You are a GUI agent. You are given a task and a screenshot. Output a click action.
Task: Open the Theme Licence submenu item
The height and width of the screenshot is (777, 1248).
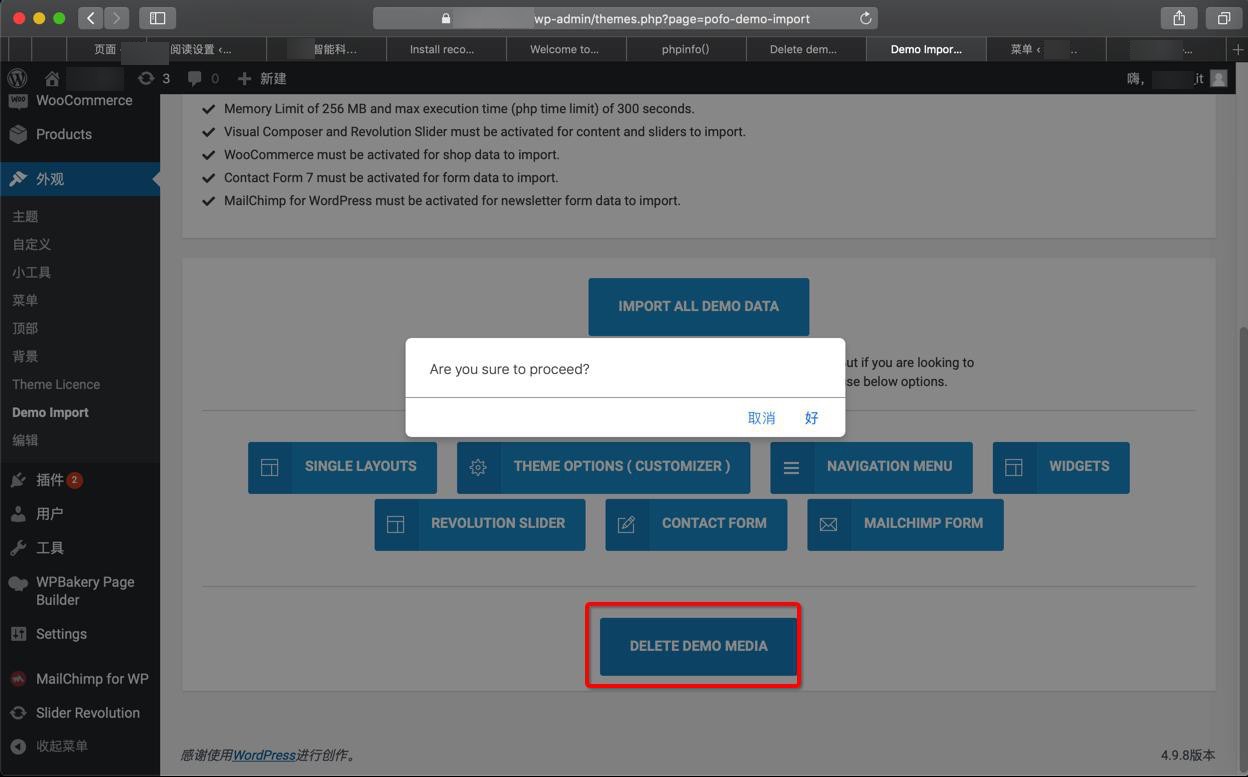point(56,384)
